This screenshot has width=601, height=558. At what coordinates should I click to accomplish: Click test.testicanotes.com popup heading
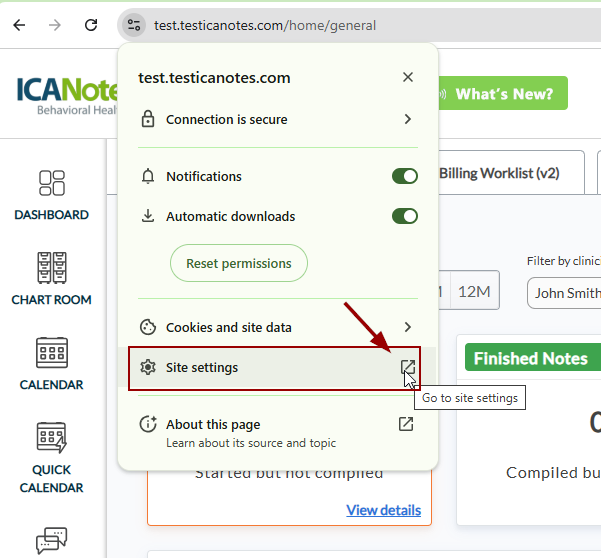[214, 78]
